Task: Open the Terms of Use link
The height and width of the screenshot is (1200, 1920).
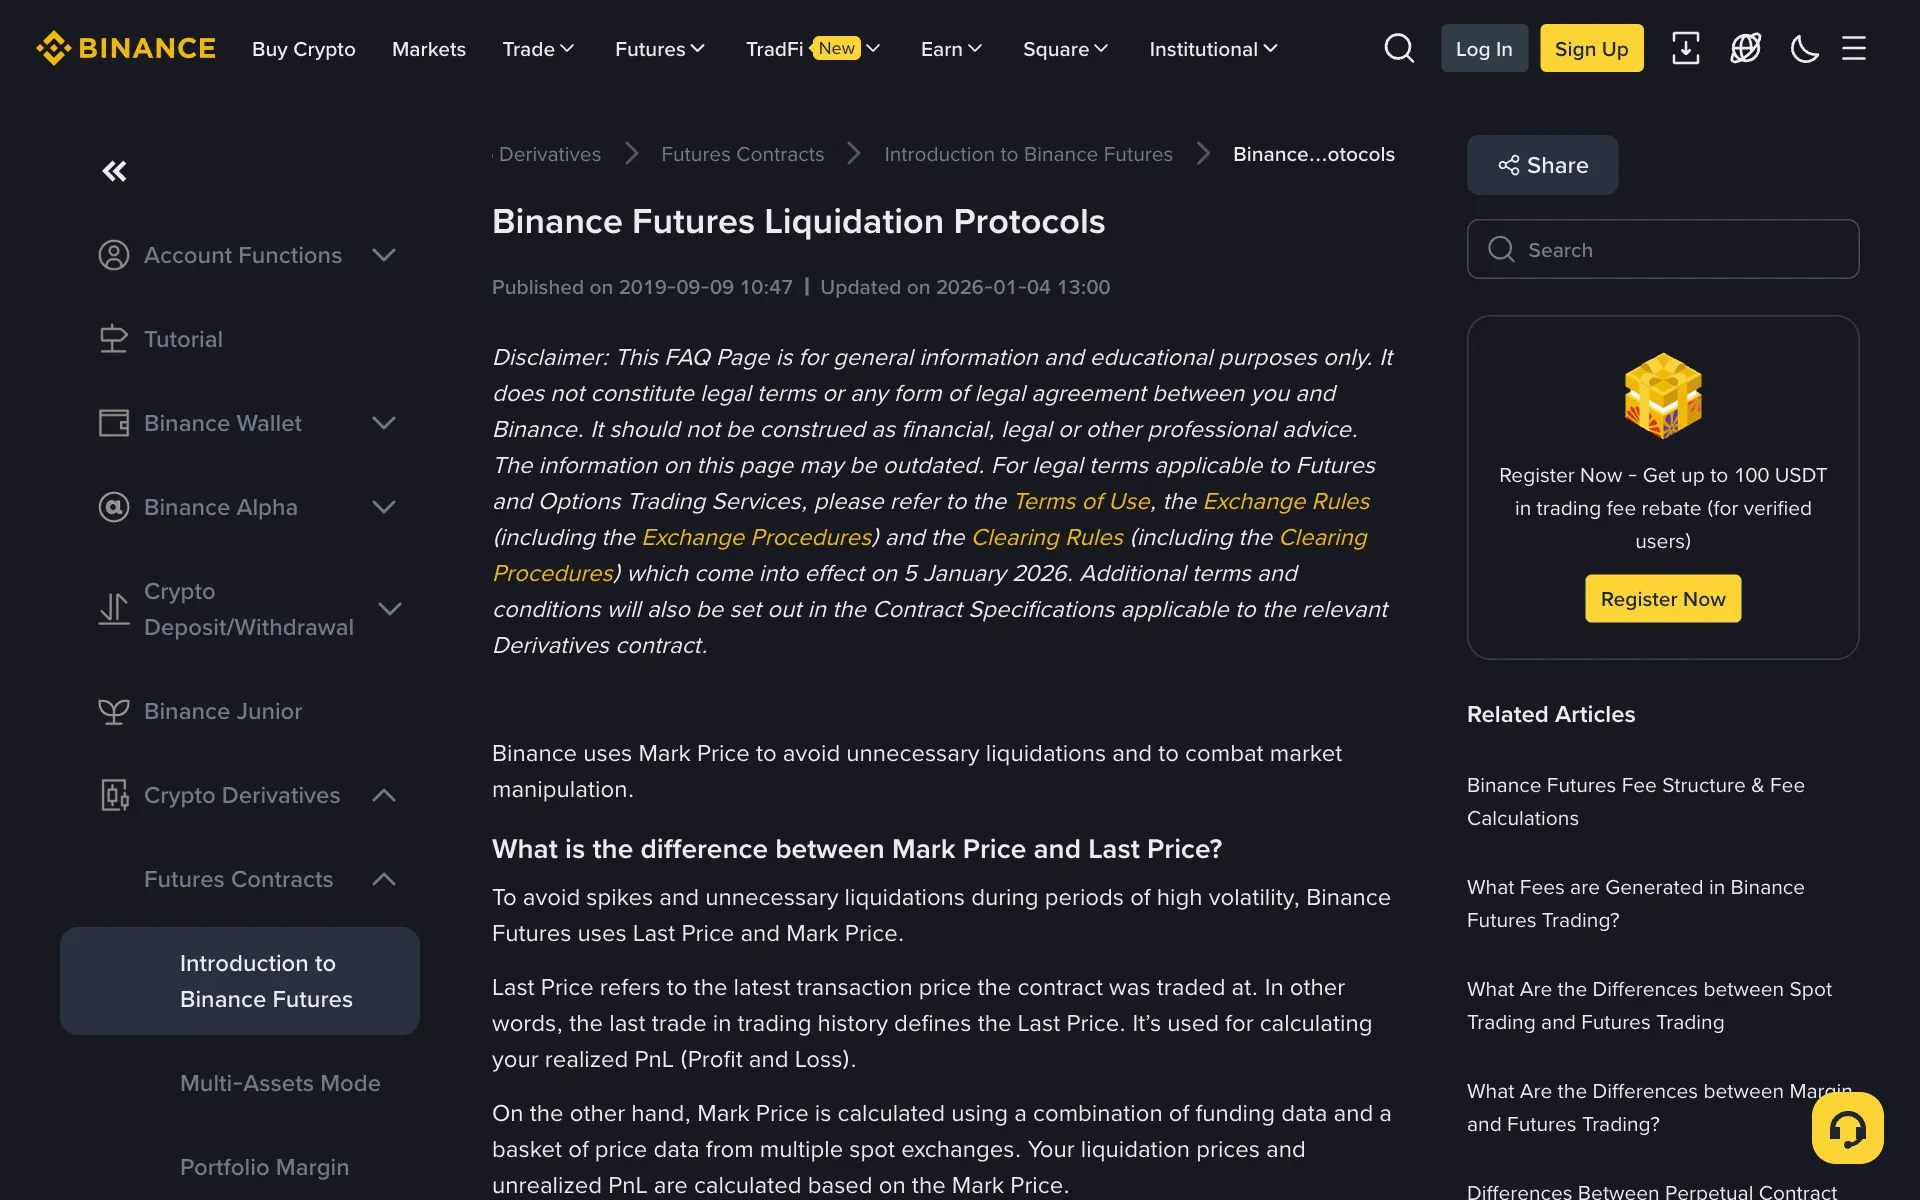Action: 1082,501
